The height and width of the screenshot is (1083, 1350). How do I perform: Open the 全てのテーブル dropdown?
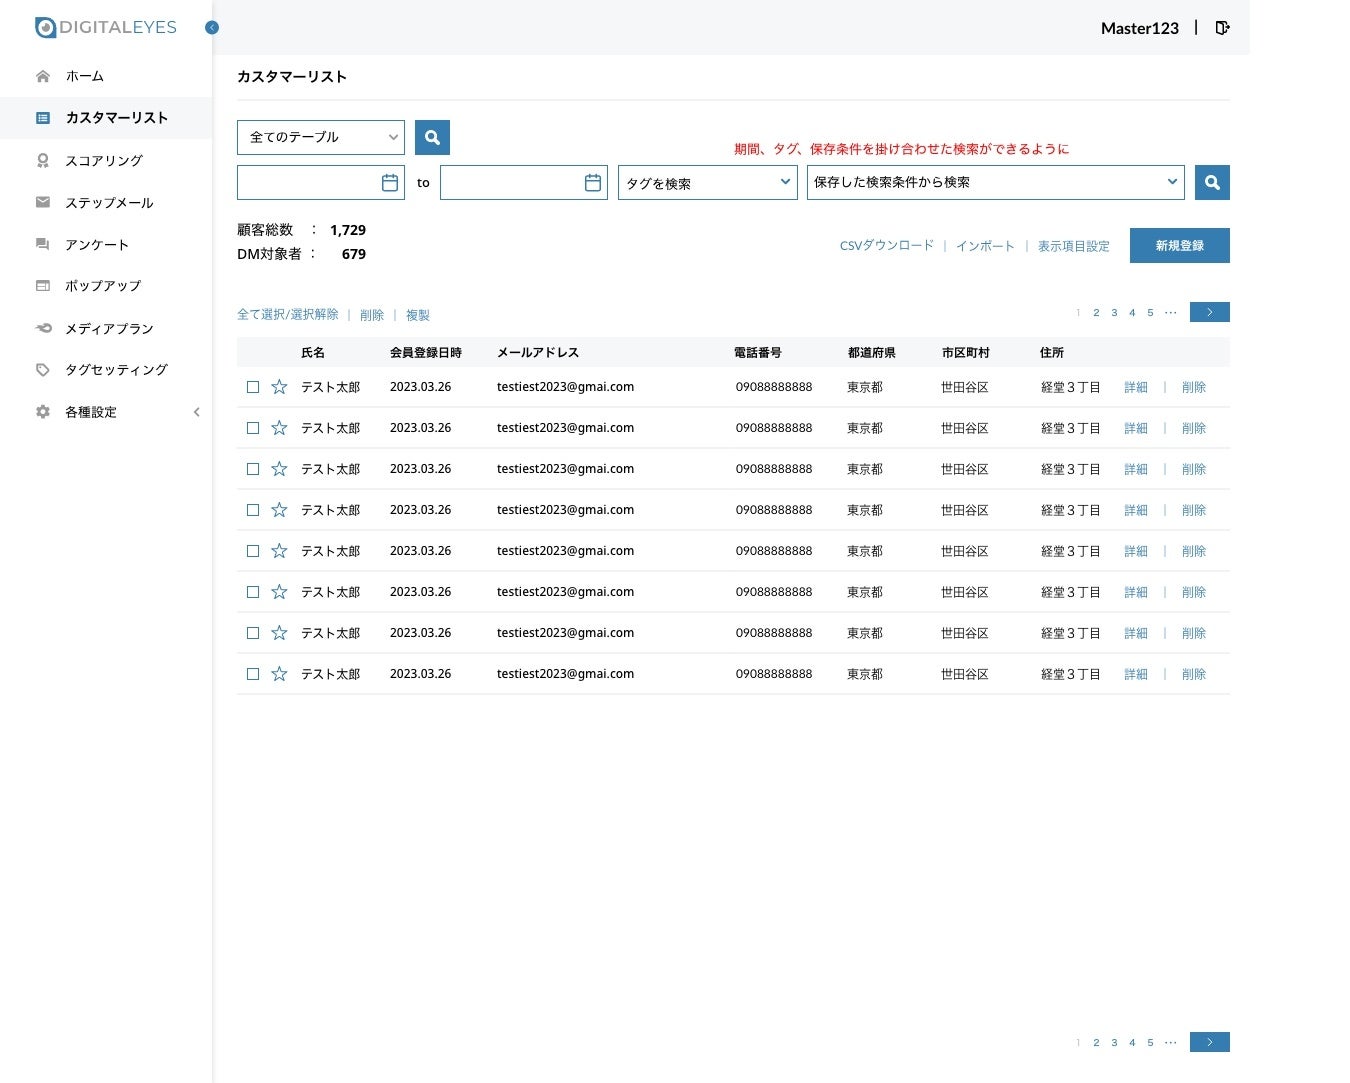(320, 137)
